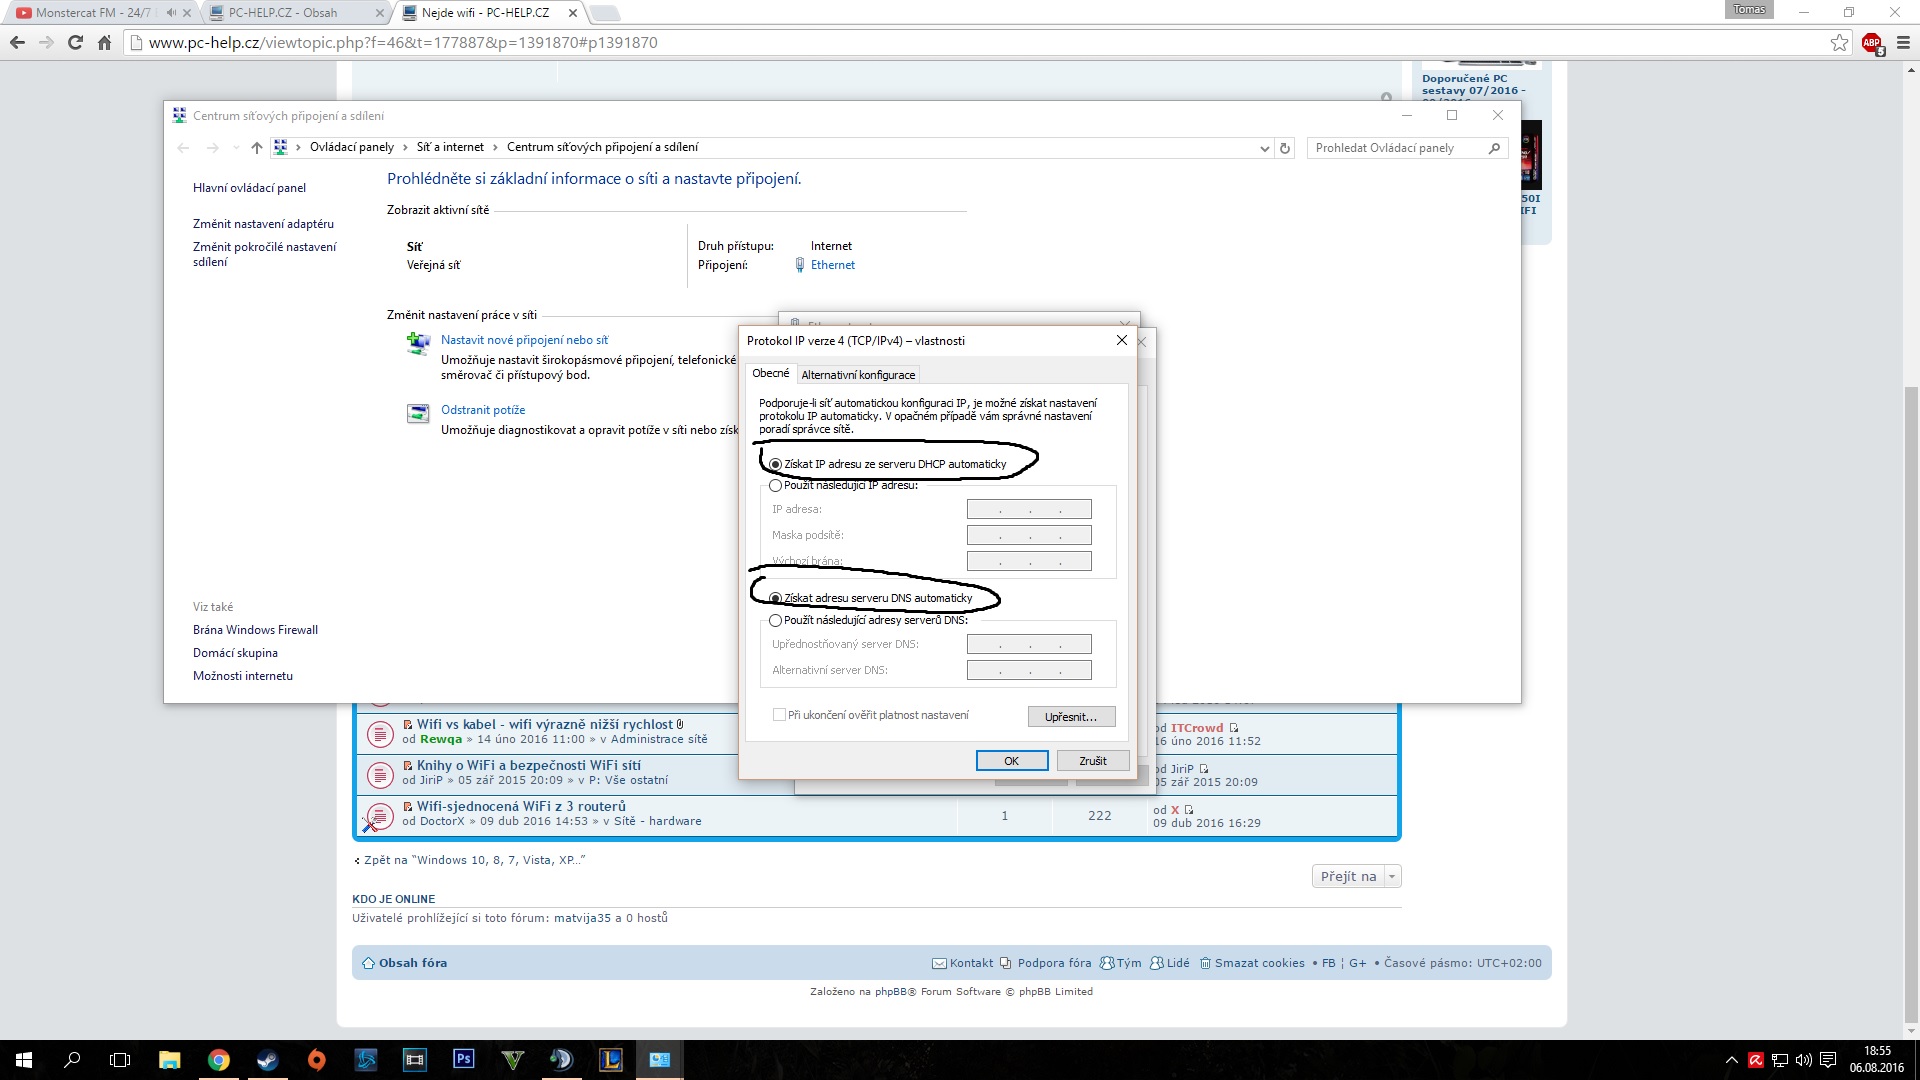
Task: Click the browser reload icon
Action: 75,42
